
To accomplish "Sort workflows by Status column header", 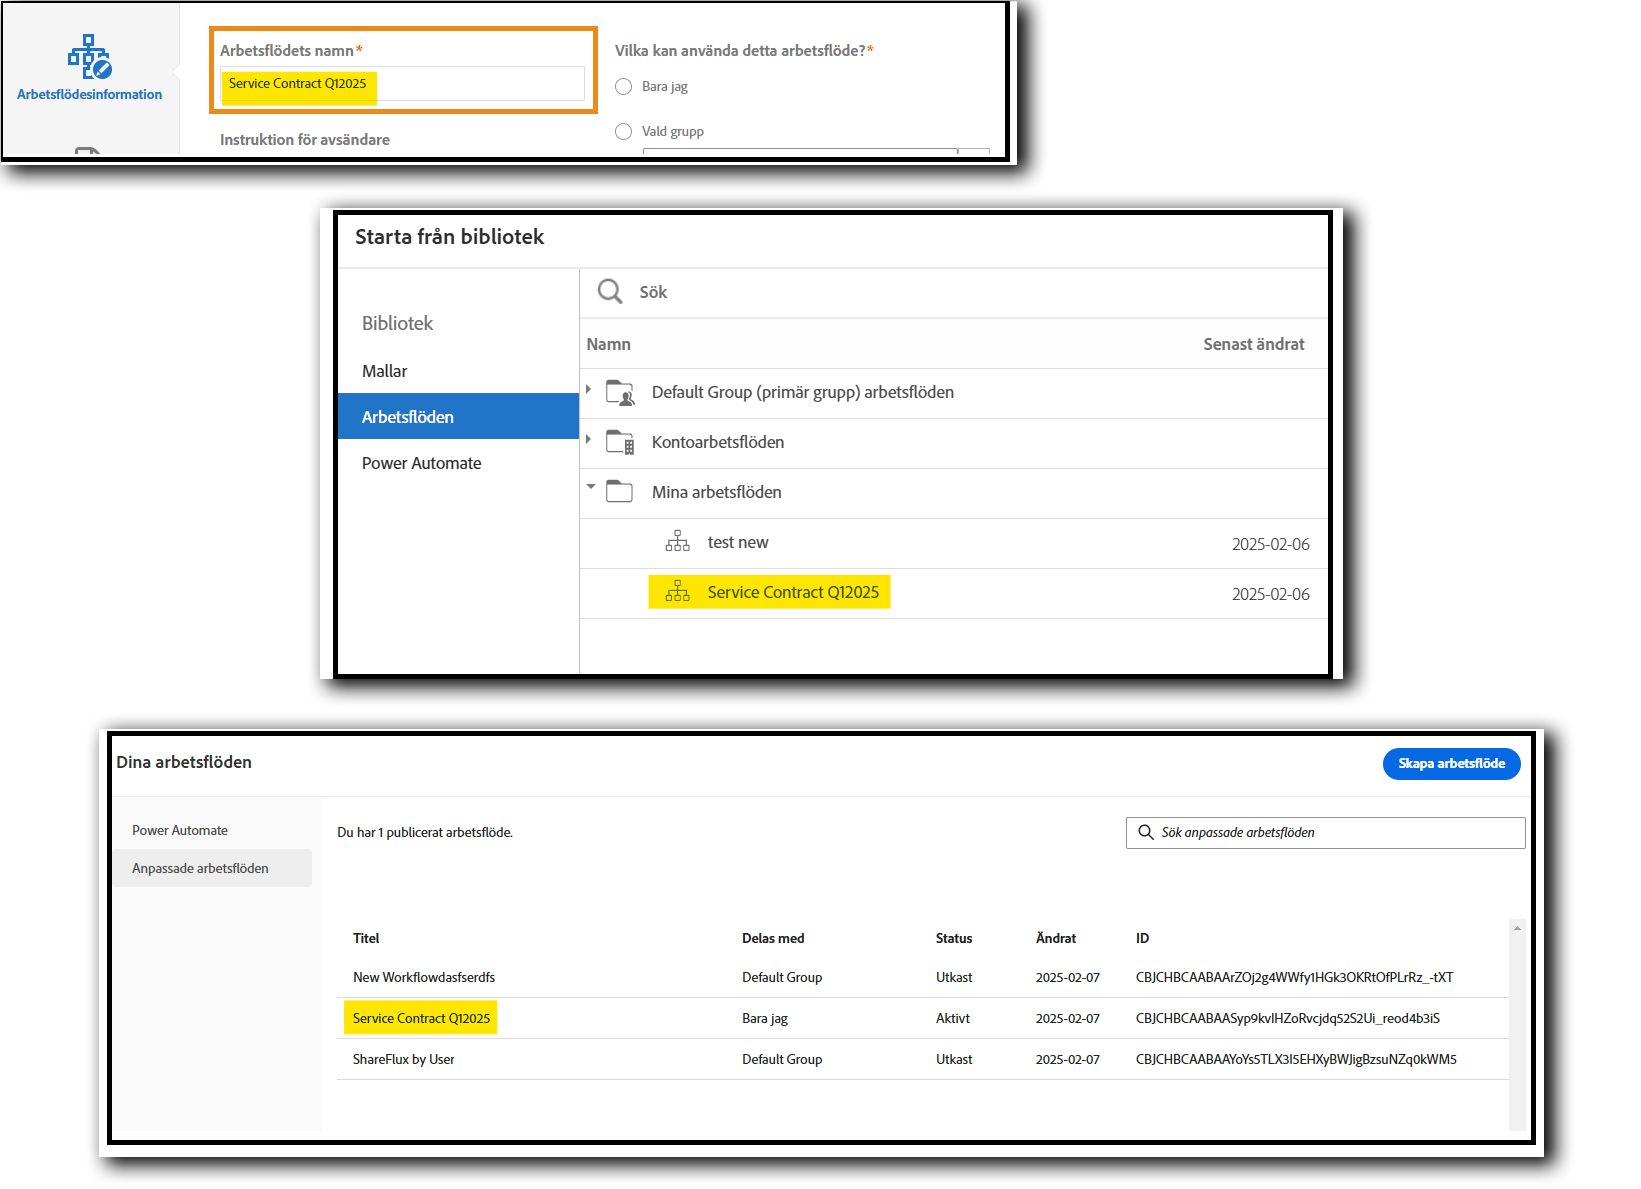I will (954, 938).
